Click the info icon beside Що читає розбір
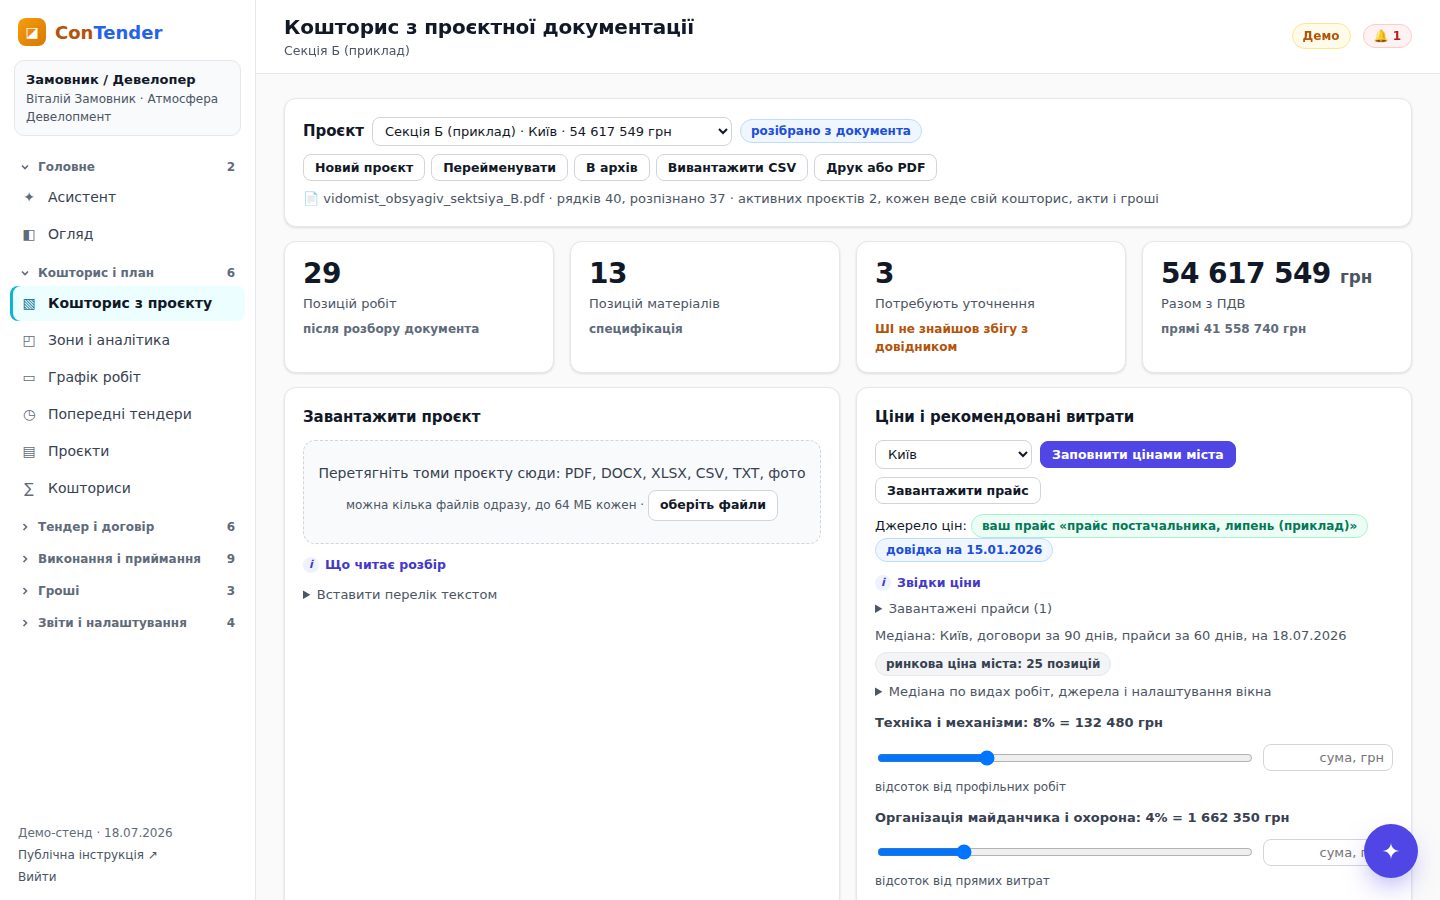This screenshot has width=1440, height=900. pyautogui.click(x=311, y=564)
